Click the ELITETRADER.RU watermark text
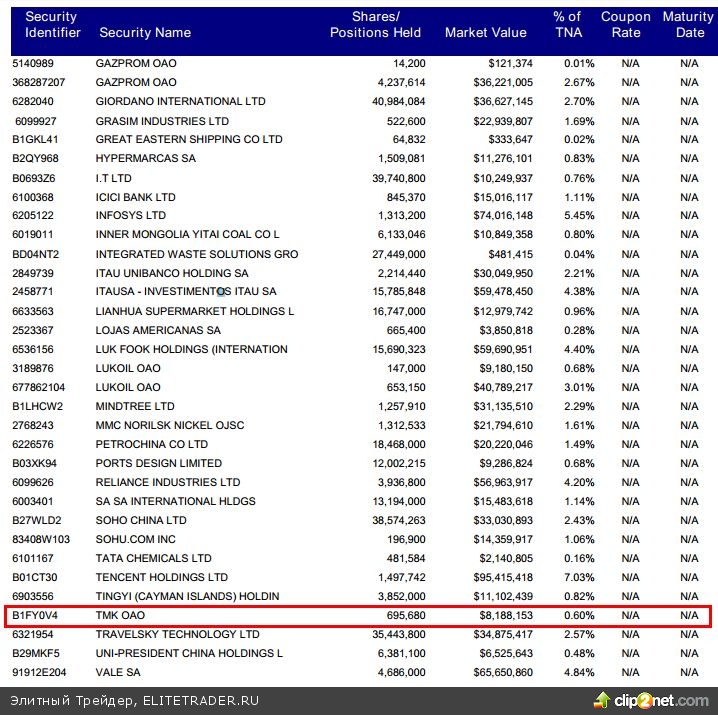The height and width of the screenshot is (715, 718). pyautogui.click(x=134, y=700)
